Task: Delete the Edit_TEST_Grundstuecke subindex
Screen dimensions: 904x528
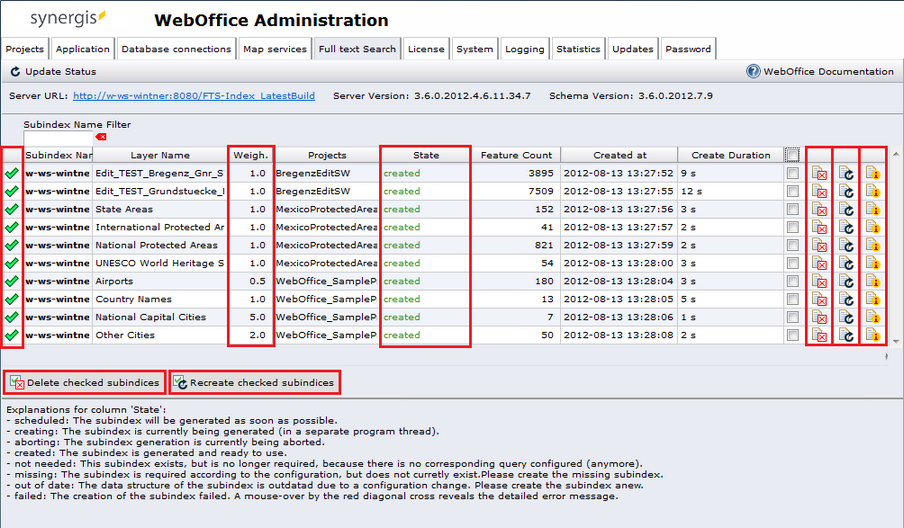Action: (x=819, y=191)
